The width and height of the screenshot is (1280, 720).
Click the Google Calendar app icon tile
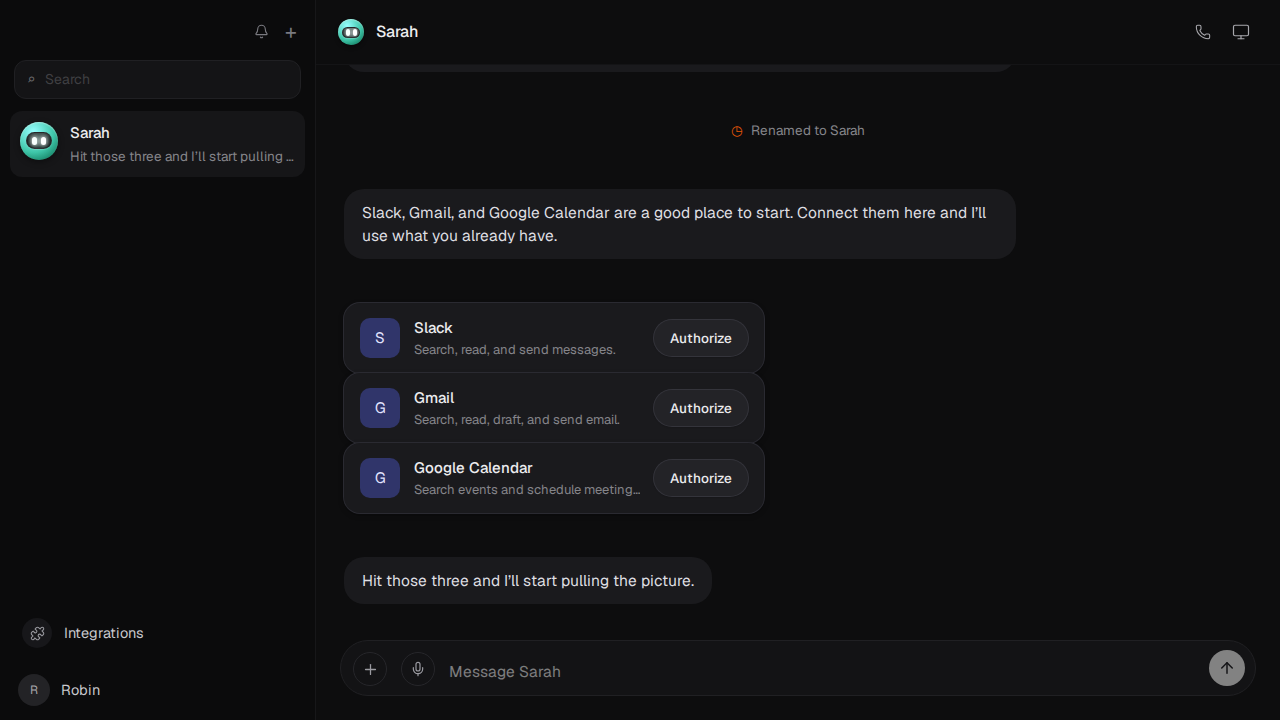(x=380, y=478)
